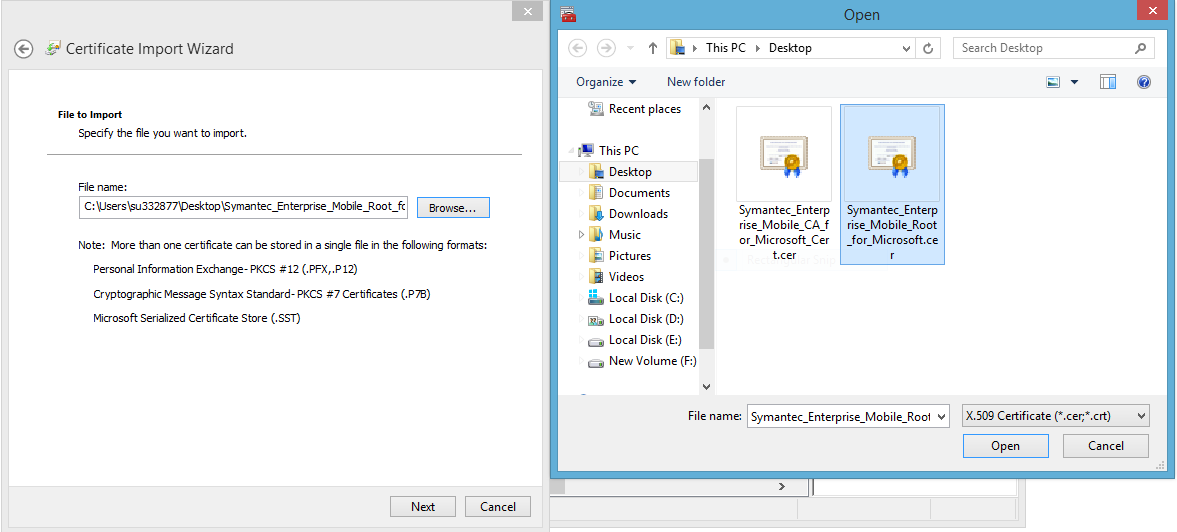Open the file type filter dropdown
Viewport: 1177px width, 532px height.
tap(1142, 416)
